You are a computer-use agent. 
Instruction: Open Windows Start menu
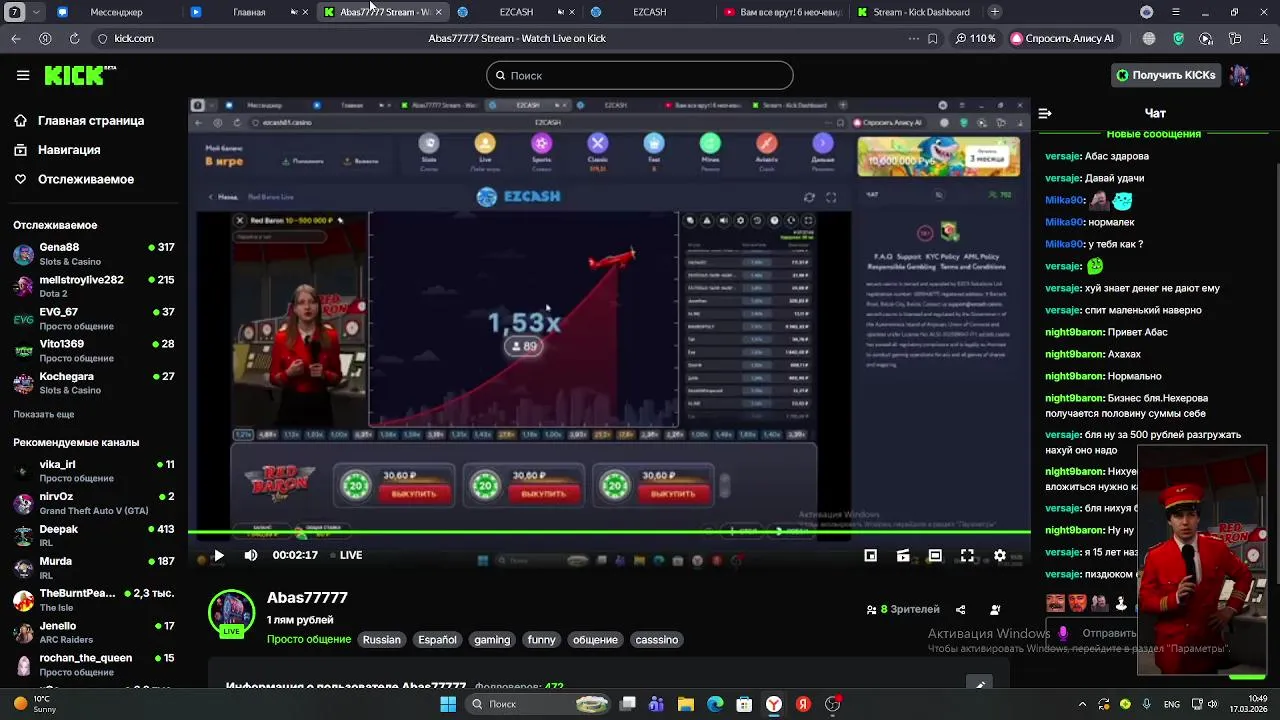[448, 704]
